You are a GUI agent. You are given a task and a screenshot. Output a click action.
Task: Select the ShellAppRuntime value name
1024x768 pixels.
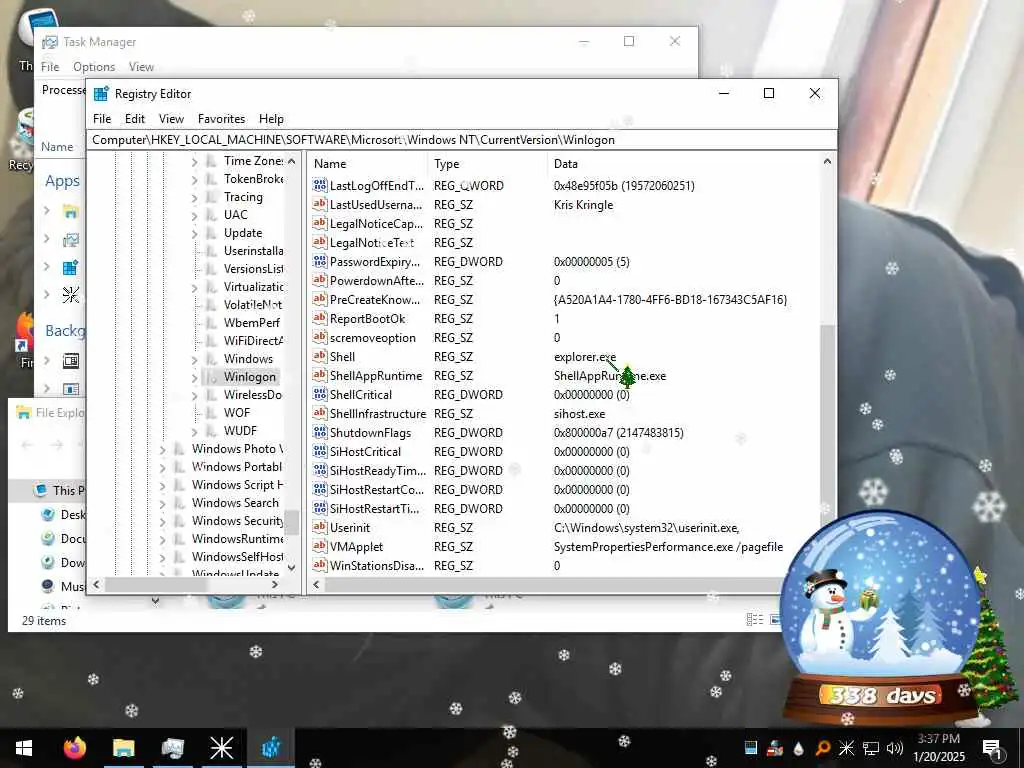tap(376, 376)
